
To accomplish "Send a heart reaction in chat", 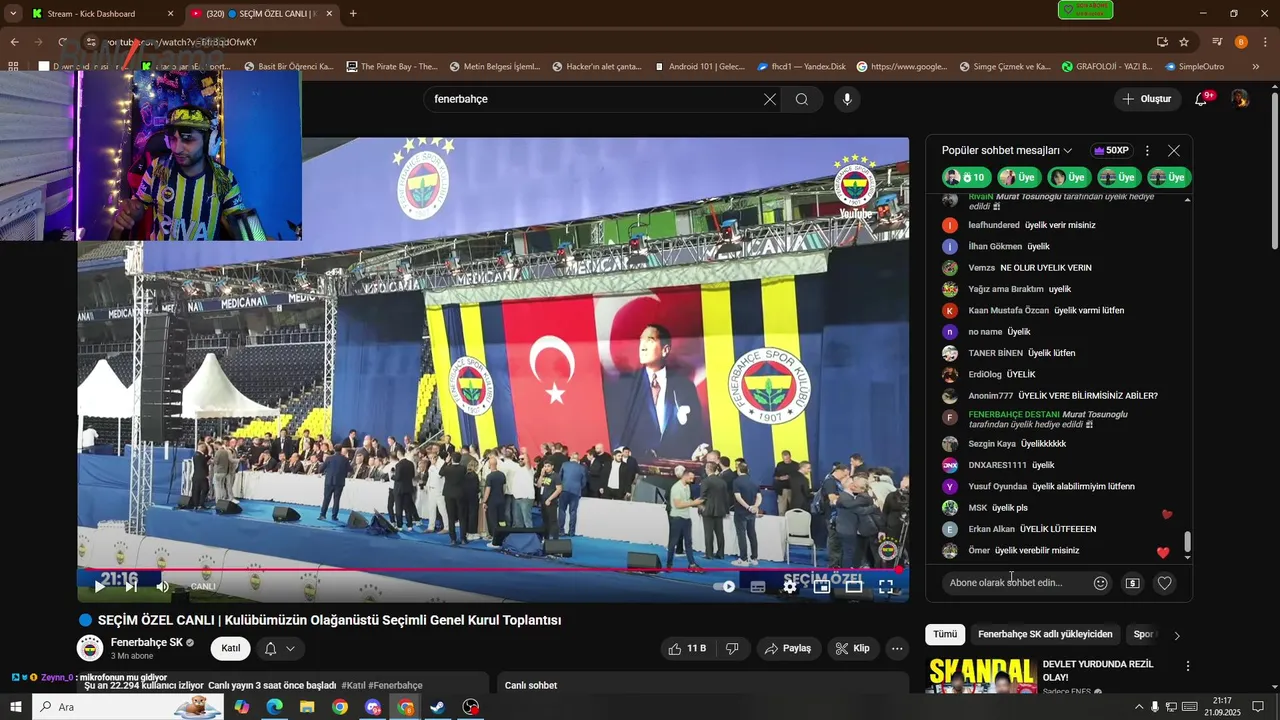I will pos(1164,583).
